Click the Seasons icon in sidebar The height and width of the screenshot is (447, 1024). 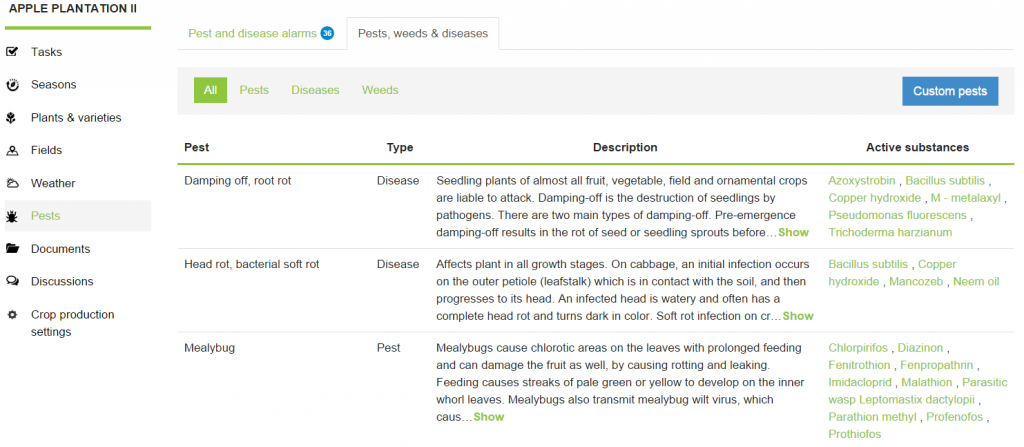pos(12,85)
